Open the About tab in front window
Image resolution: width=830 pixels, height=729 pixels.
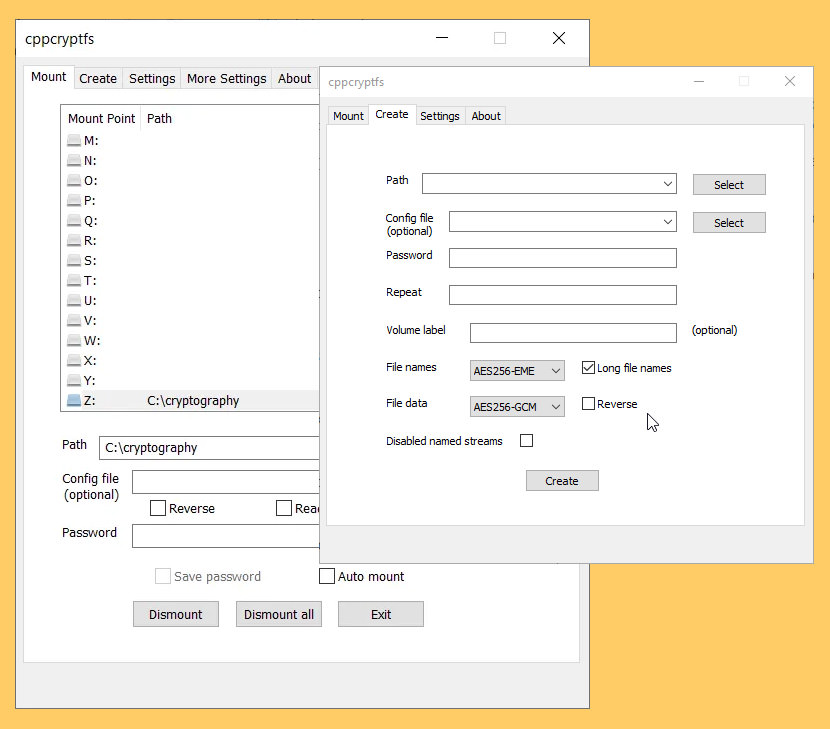point(486,116)
